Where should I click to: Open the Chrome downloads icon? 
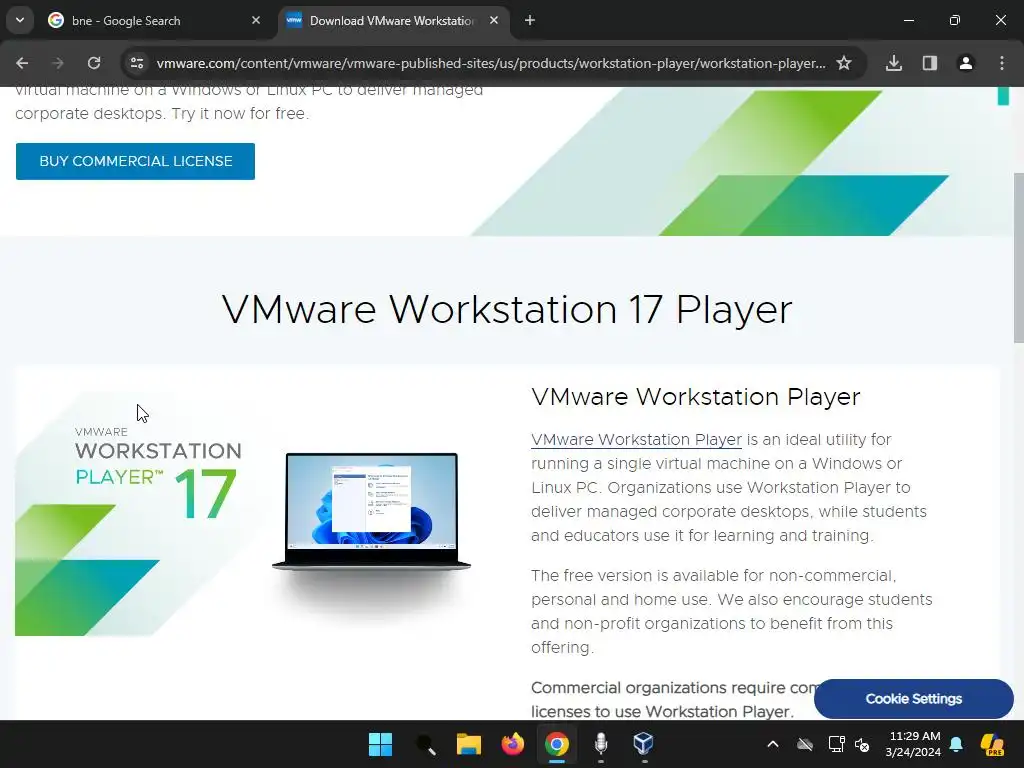coord(894,63)
